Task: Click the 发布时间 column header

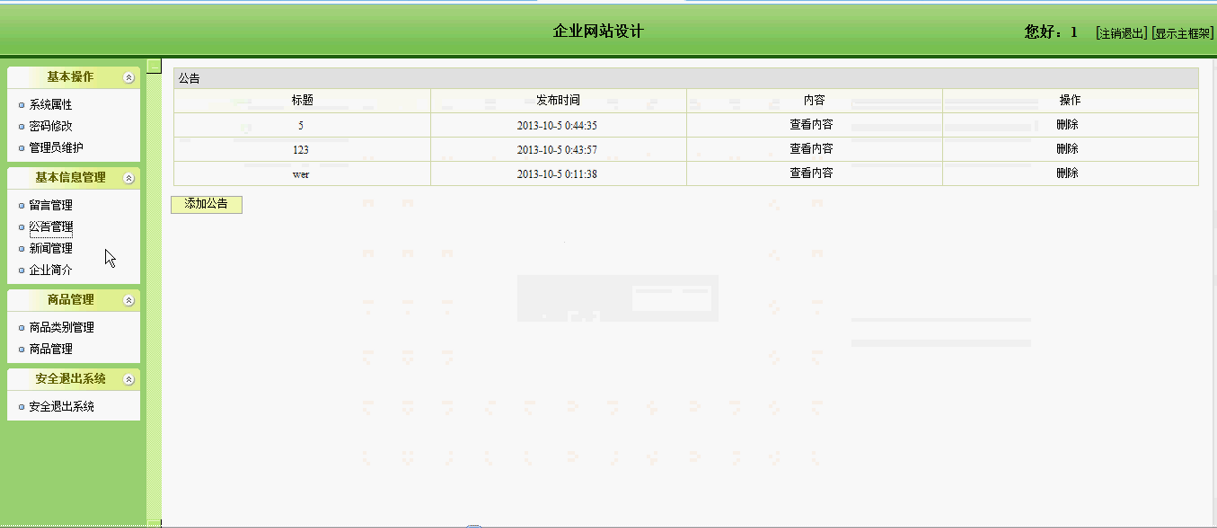Action: pyautogui.click(x=558, y=101)
